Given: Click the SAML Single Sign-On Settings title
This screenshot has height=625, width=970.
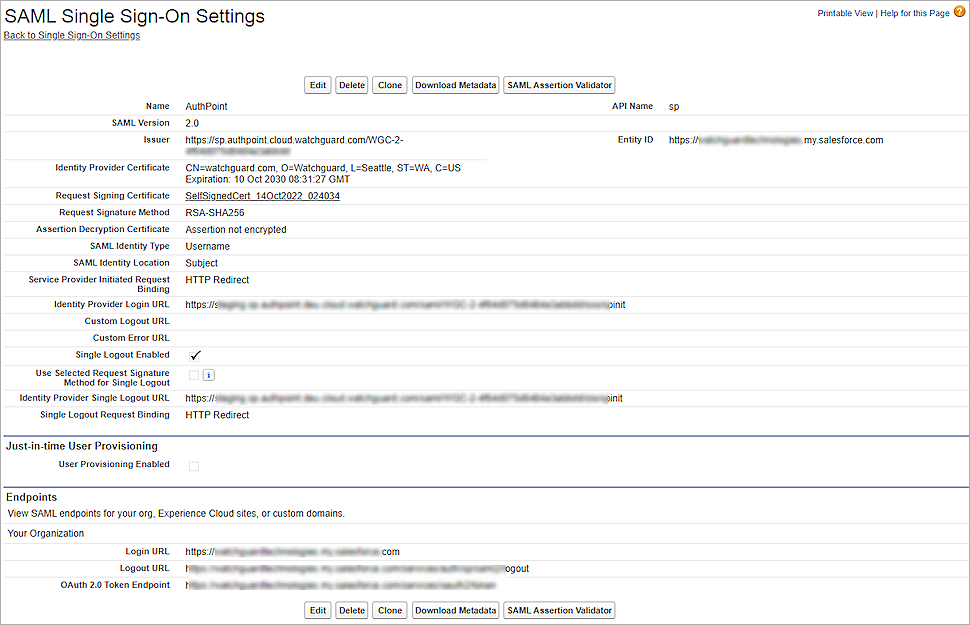Looking at the screenshot, I should [134, 16].
